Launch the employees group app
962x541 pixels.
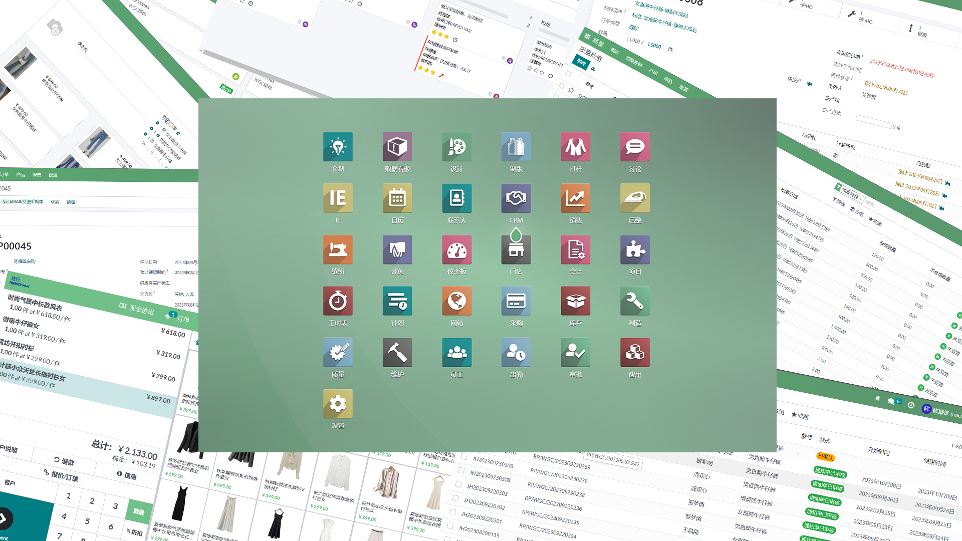[456, 352]
